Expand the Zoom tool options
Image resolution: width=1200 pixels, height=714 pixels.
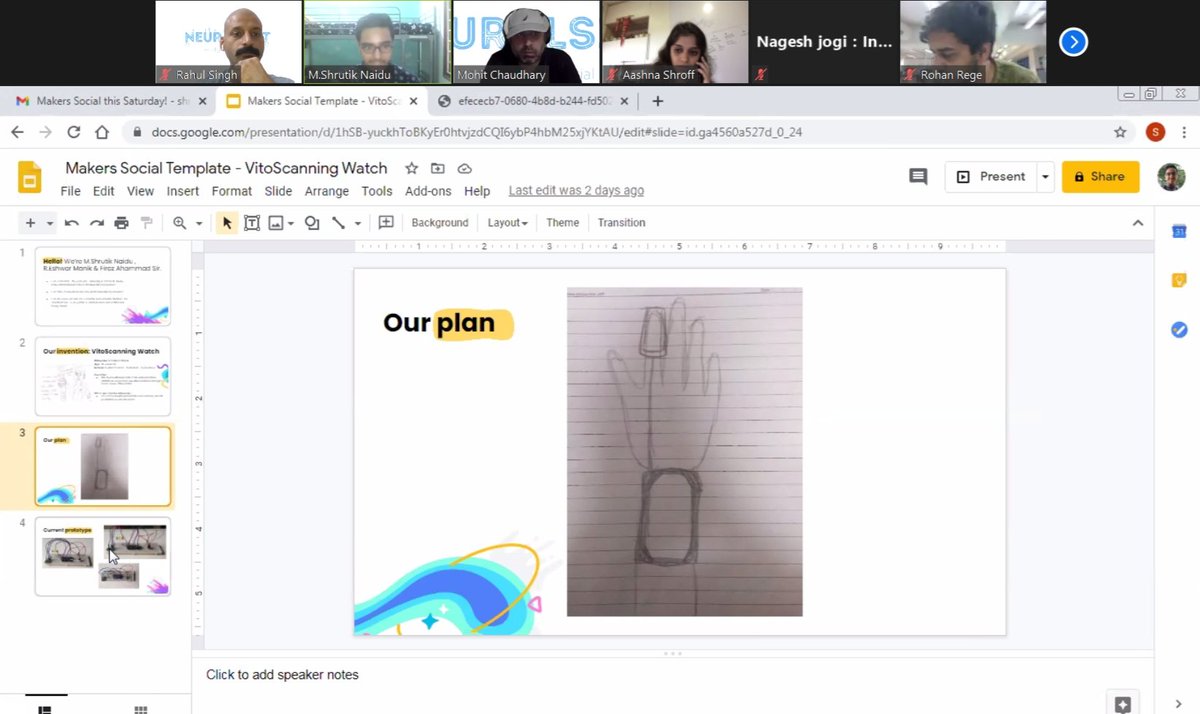[196, 222]
